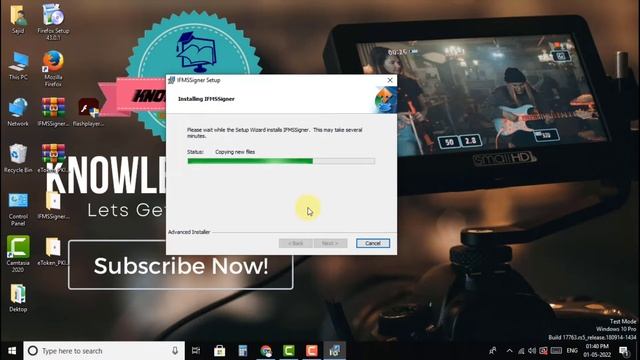Open the Windows Start menu
The width and height of the screenshot is (640, 360).
click(x=12, y=351)
